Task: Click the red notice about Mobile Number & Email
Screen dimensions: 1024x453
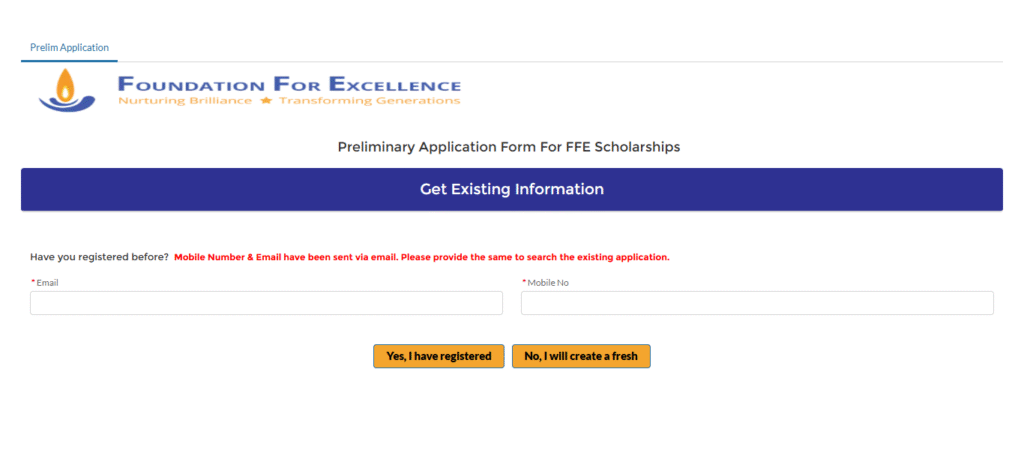Action: click(421, 257)
